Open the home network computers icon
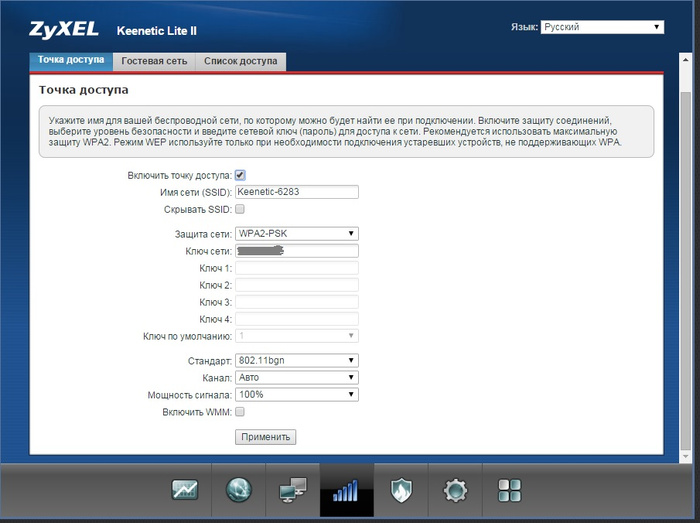Viewport: 700px width, 523px height. [293, 490]
